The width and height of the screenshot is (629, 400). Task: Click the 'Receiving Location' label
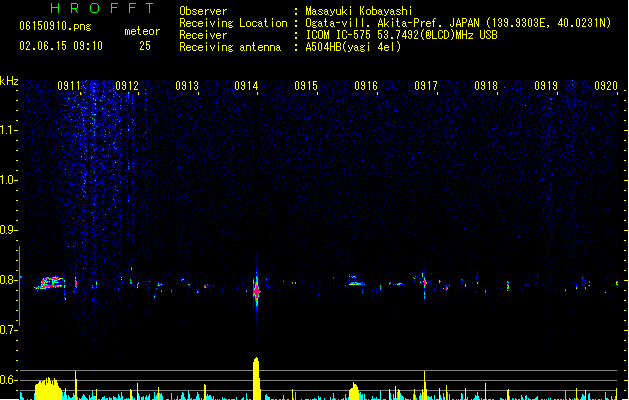[x=233, y=23]
